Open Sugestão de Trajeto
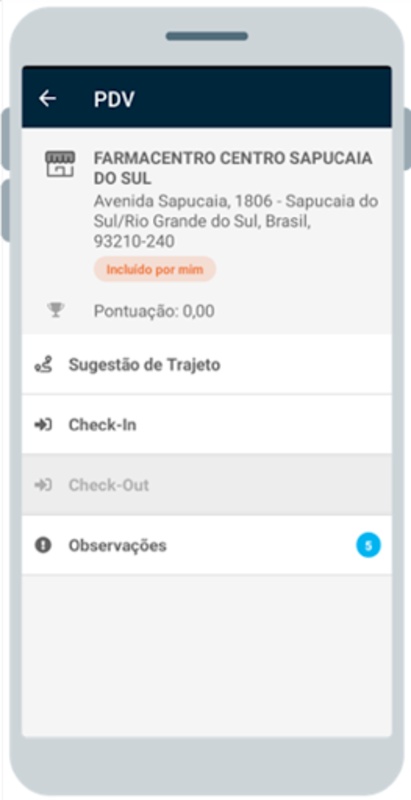 pyautogui.click(x=207, y=364)
